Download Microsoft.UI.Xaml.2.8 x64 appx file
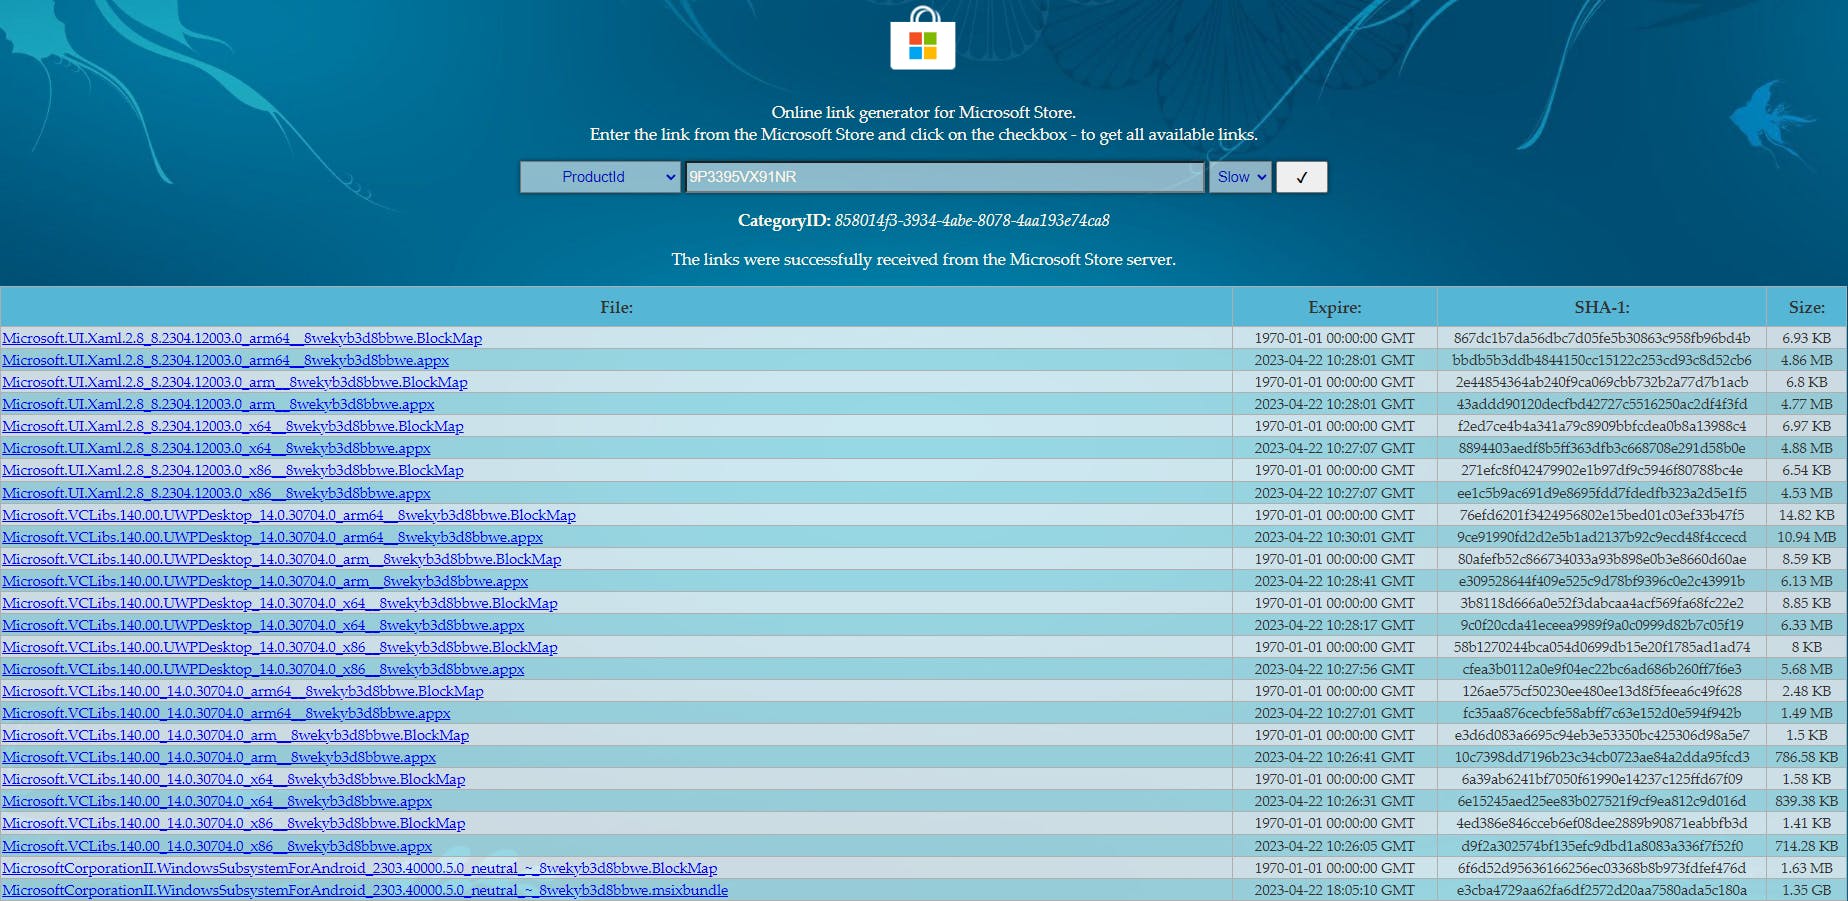 [216, 448]
